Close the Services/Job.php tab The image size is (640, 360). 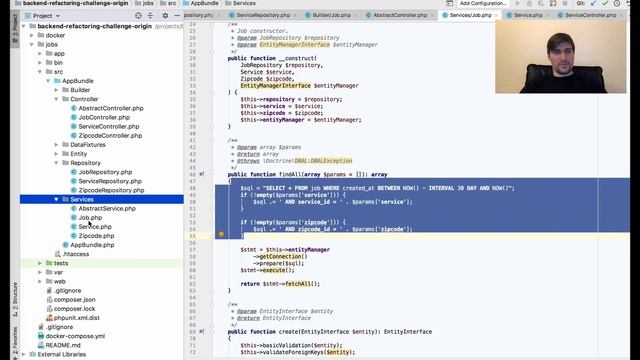496,16
